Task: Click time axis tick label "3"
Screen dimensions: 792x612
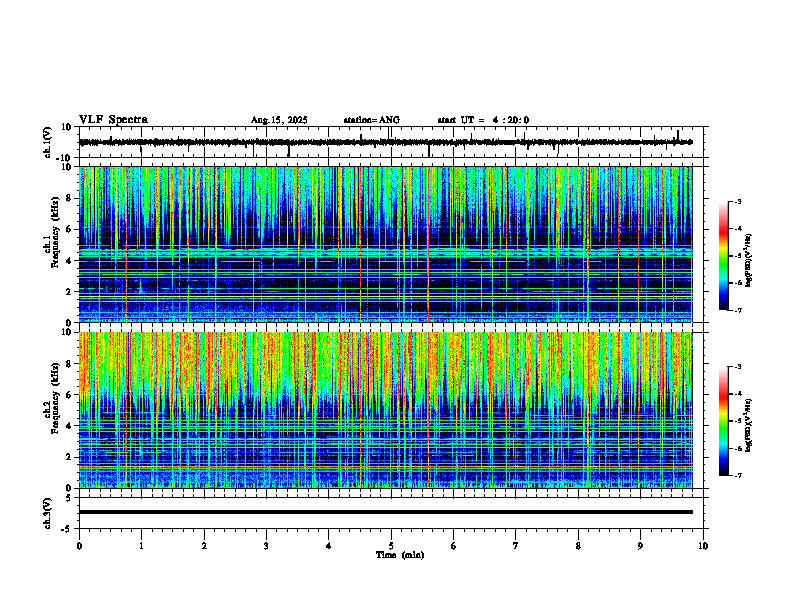Action: point(266,546)
